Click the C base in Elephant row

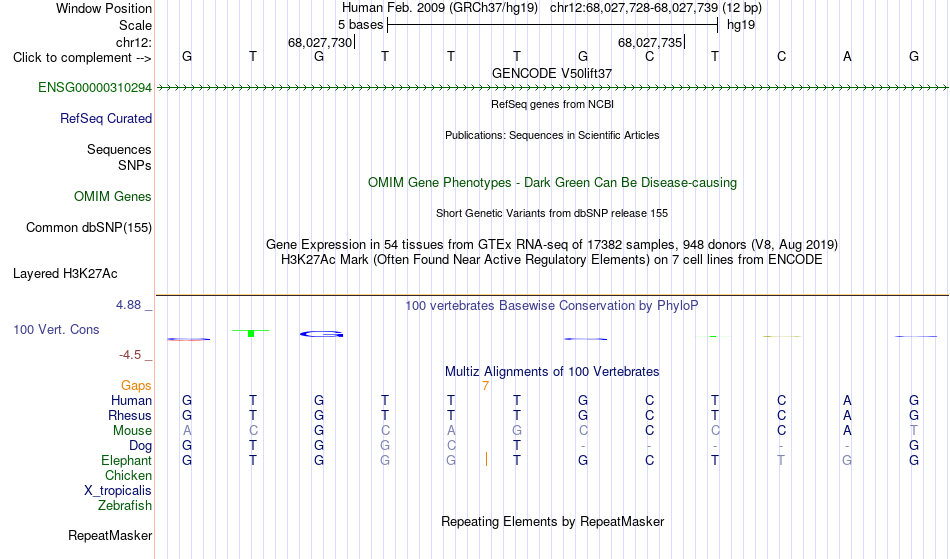pyautogui.click(x=649, y=460)
